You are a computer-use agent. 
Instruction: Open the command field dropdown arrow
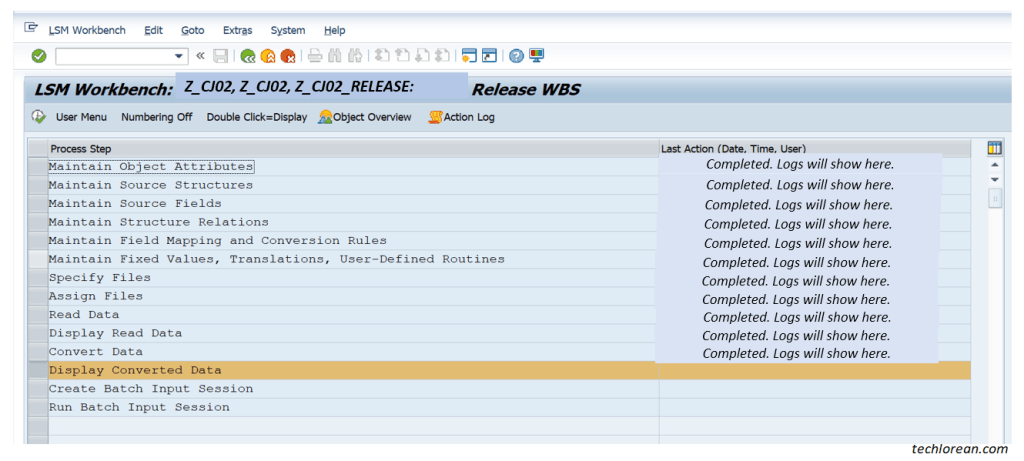pyautogui.click(x=179, y=56)
